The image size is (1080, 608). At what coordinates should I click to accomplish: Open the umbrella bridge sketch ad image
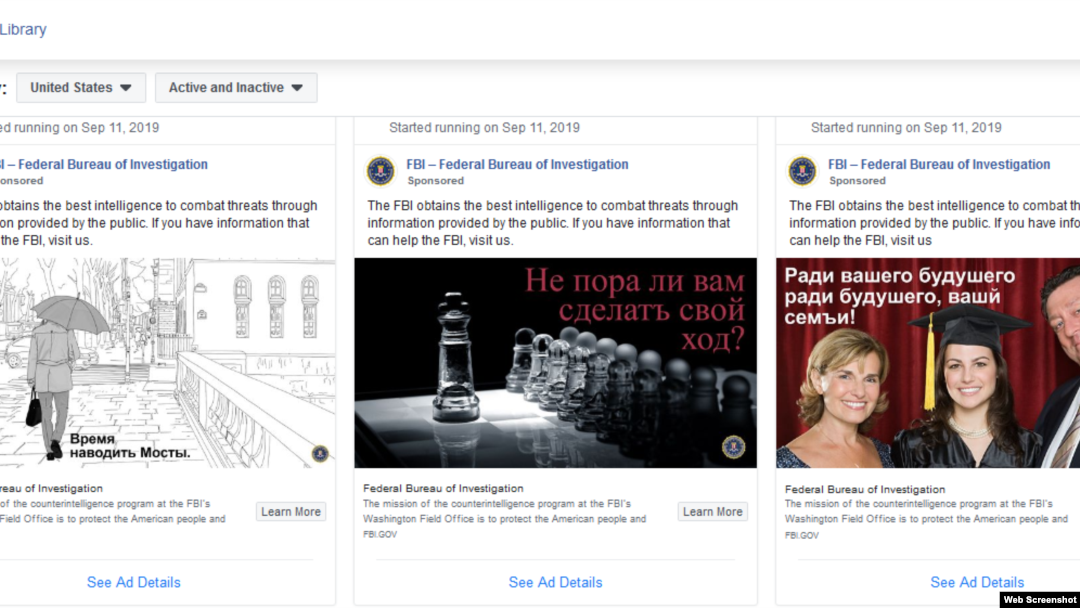click(x=167, y=363)
